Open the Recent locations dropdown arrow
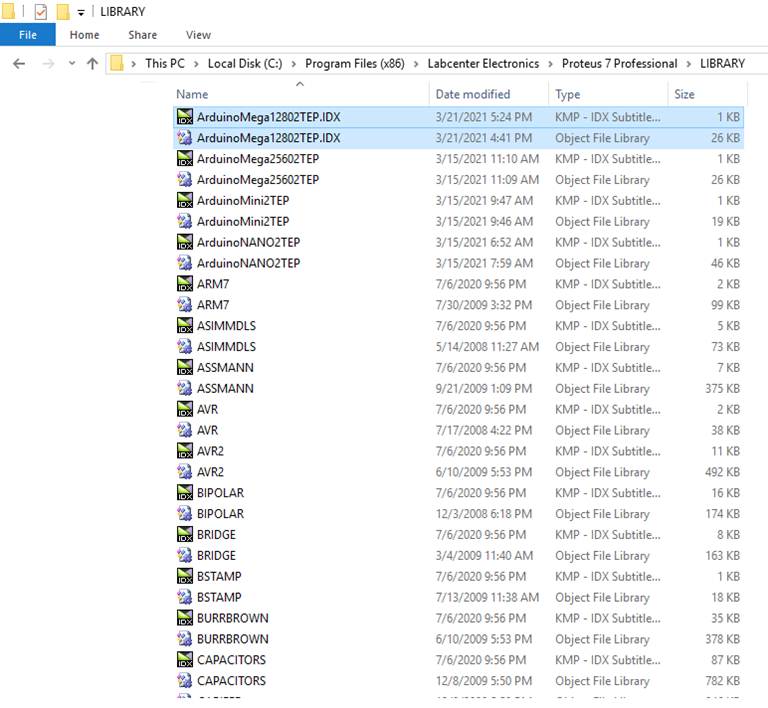 (x=70, y=63)
